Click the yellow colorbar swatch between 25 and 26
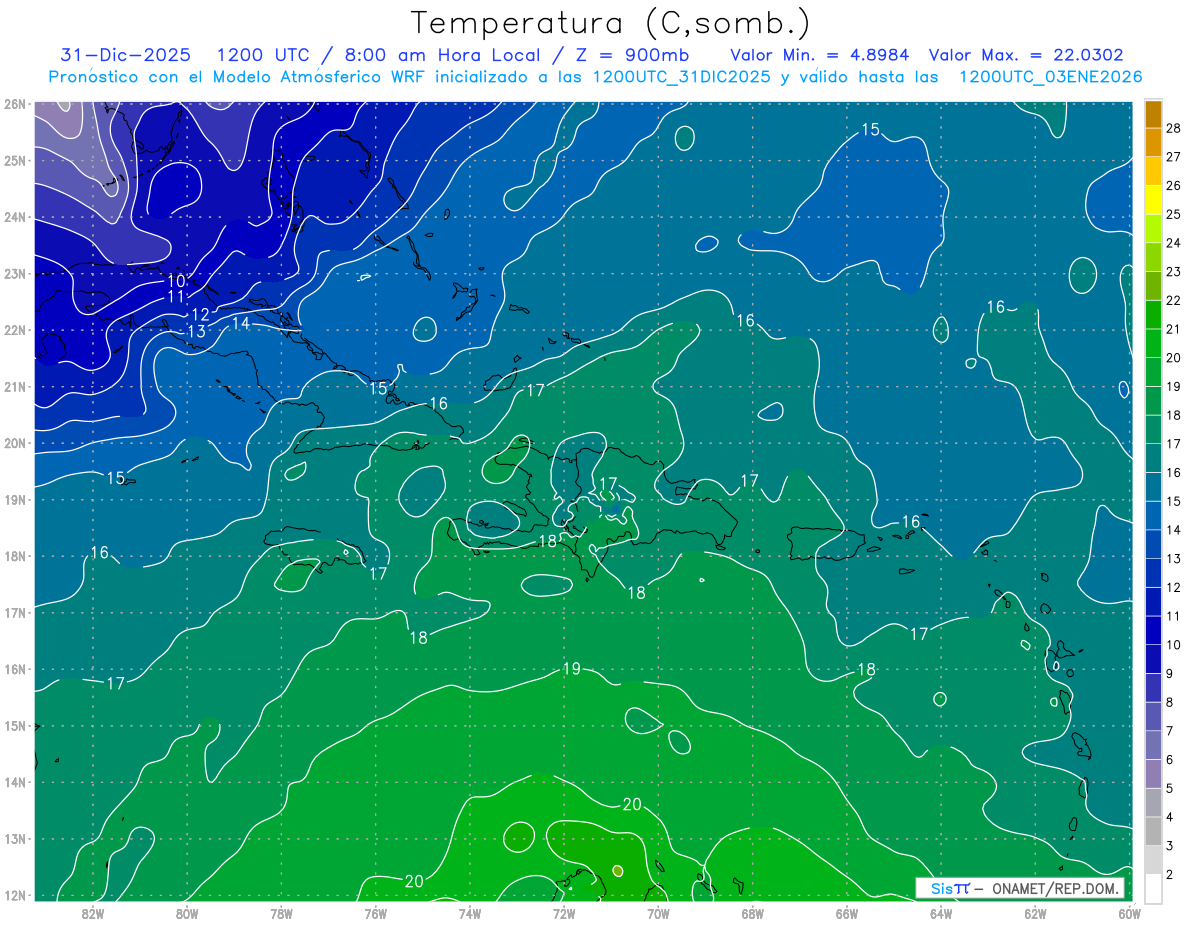This screenshot has height=927, width=1200. (x=1153, y=200)
